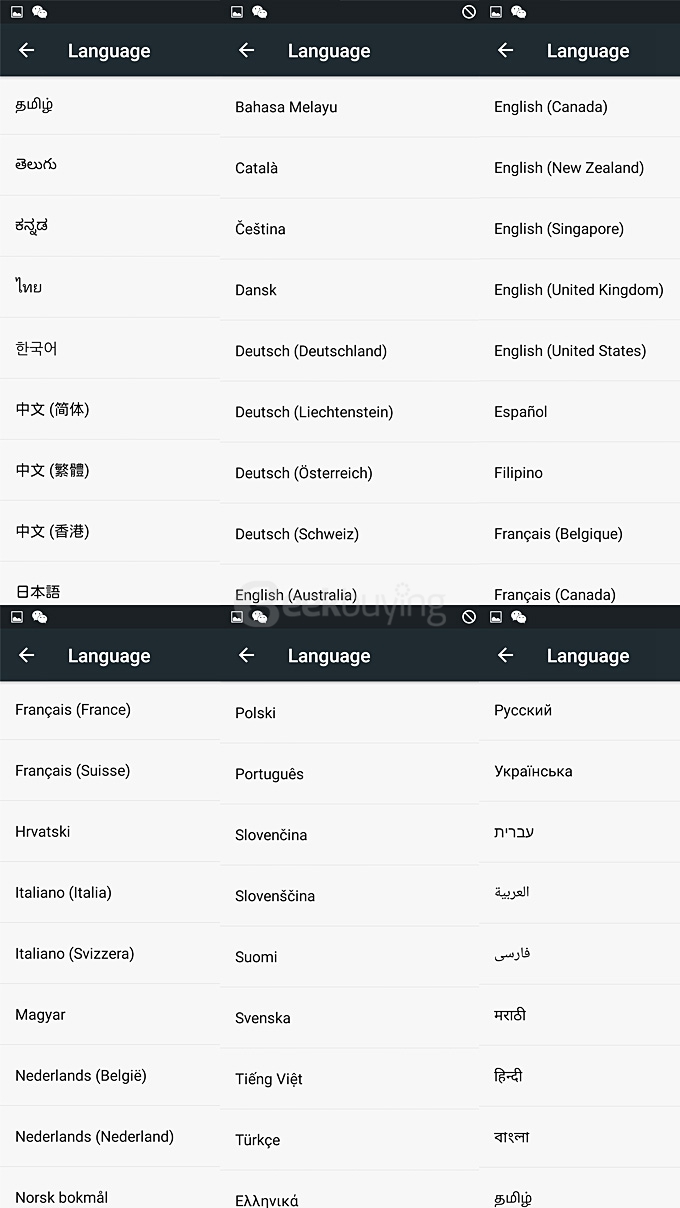Viewport: 680px width, 1208px height.
Task: Choose Nederlands (Nederland) language
Action: (94, 1137)
